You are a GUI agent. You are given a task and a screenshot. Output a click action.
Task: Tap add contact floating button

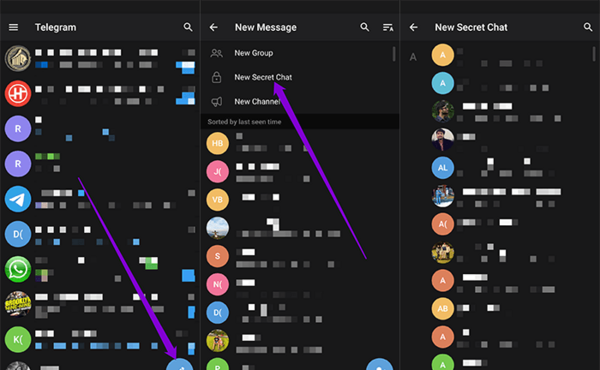pos(380,365)
